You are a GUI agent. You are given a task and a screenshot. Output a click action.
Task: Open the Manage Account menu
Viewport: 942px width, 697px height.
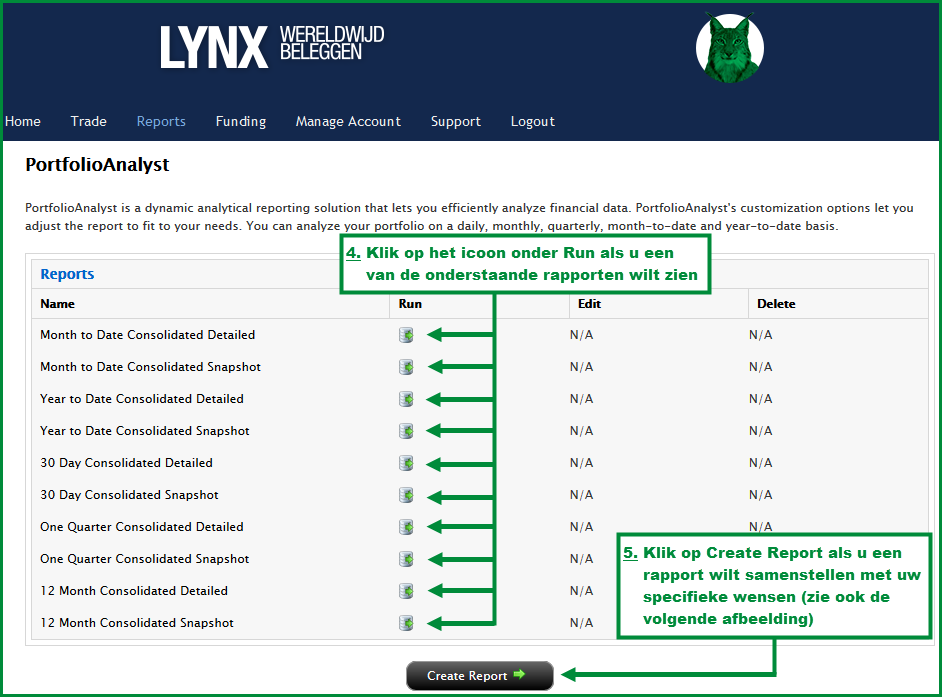tap(348, 121)
